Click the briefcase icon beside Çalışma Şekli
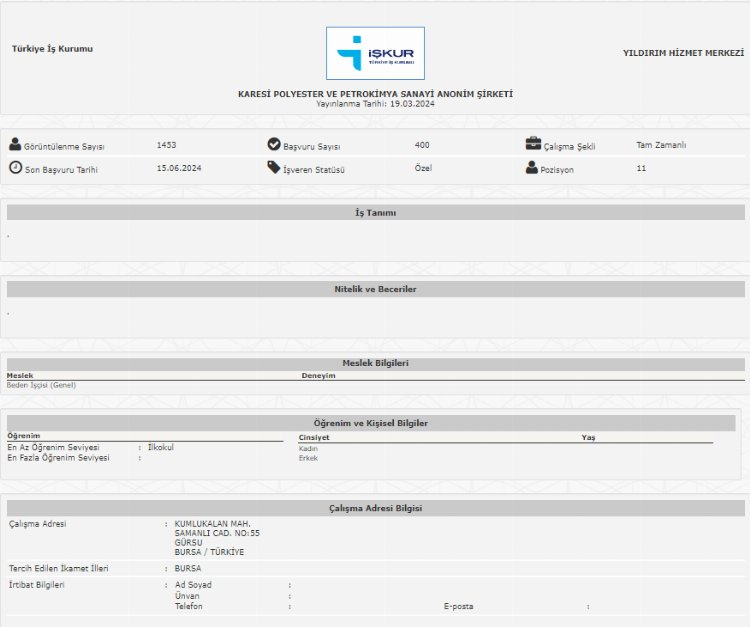Screen dimensions: 750x627 click(533, 144)
